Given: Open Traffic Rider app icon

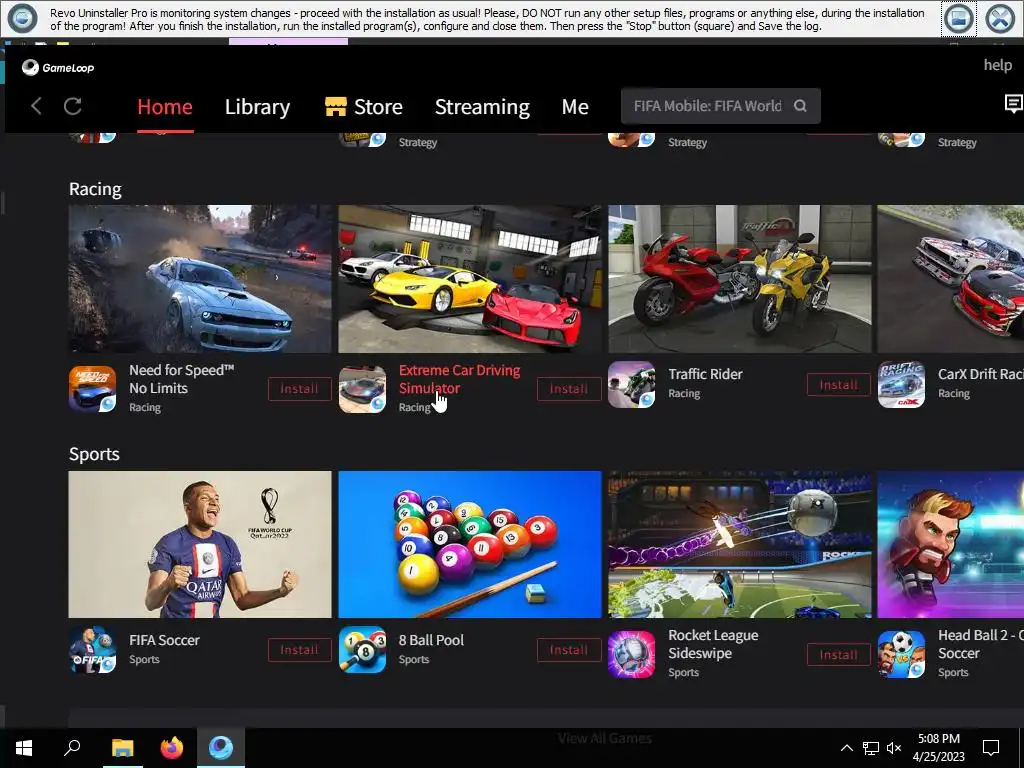Looking at the screenshot, I should pos(632,384).
